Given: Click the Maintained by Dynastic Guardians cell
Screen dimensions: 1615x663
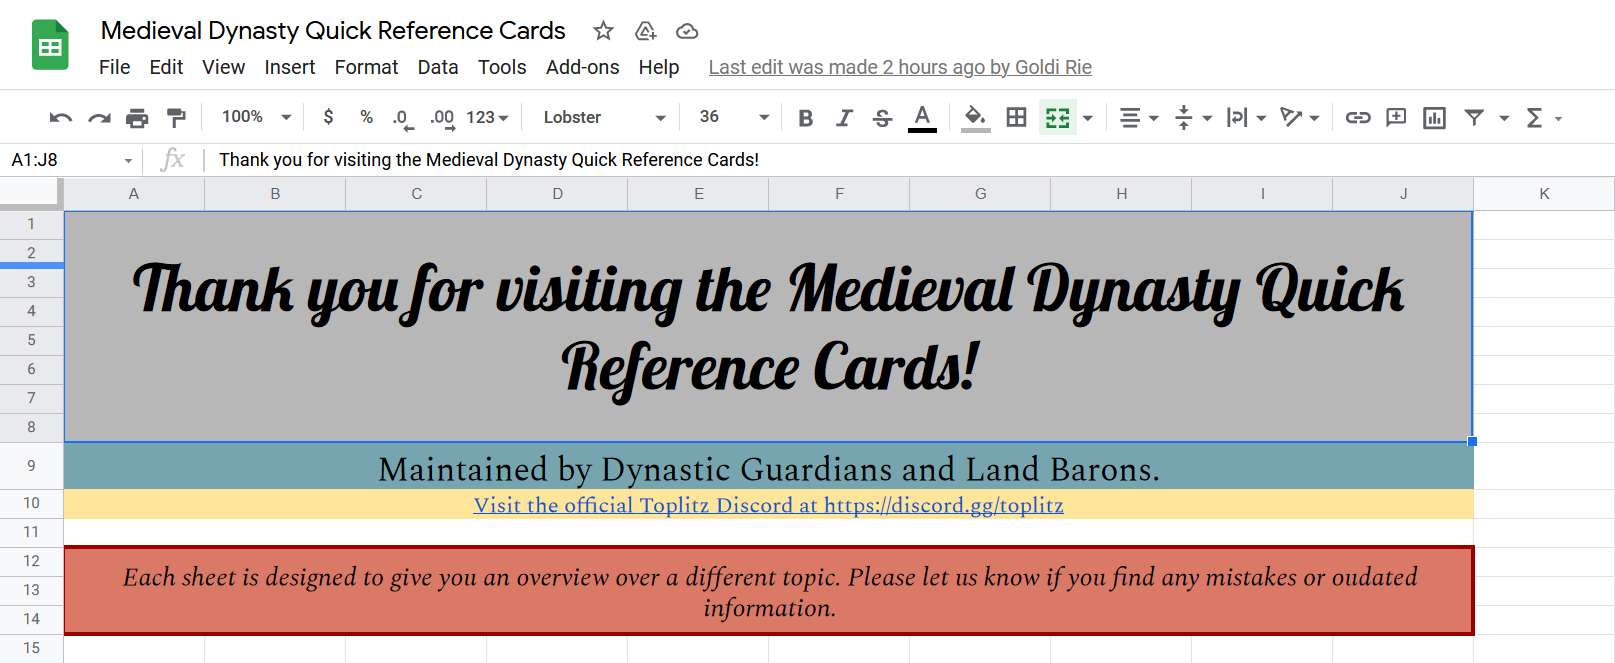Looking at the screenshot, I should 768,466.
